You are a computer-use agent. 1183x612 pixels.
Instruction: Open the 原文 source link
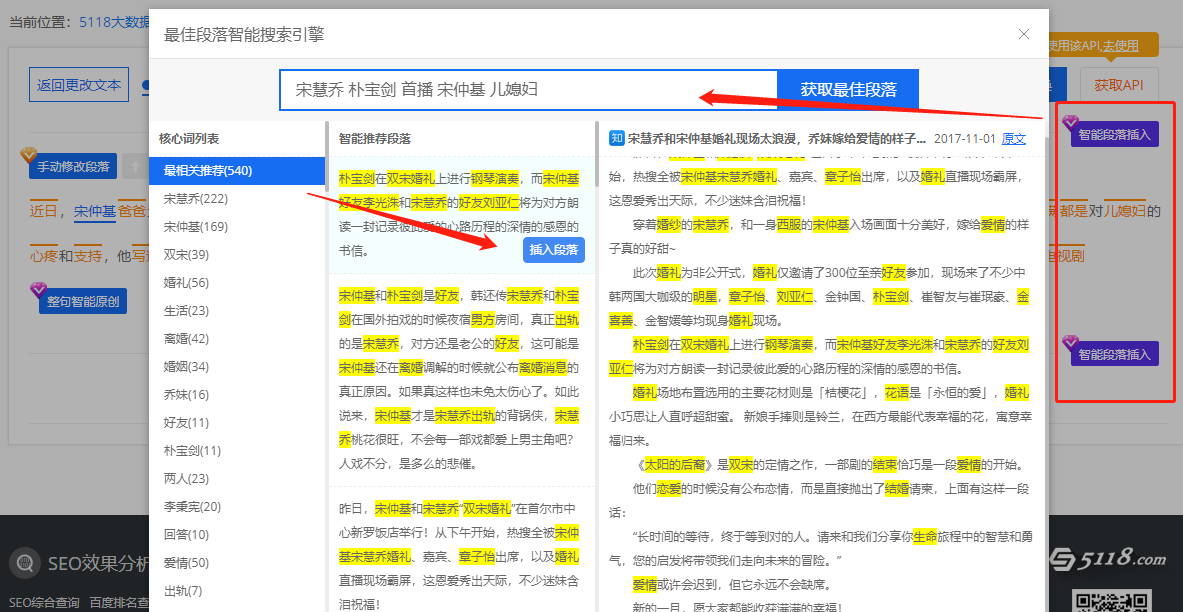[1013, 139]
